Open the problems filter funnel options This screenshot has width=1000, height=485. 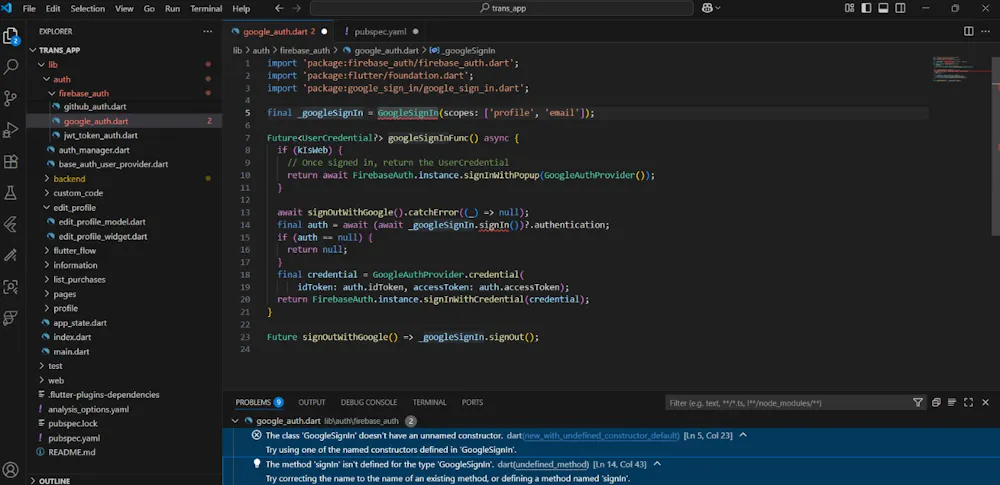pos(918,403)
